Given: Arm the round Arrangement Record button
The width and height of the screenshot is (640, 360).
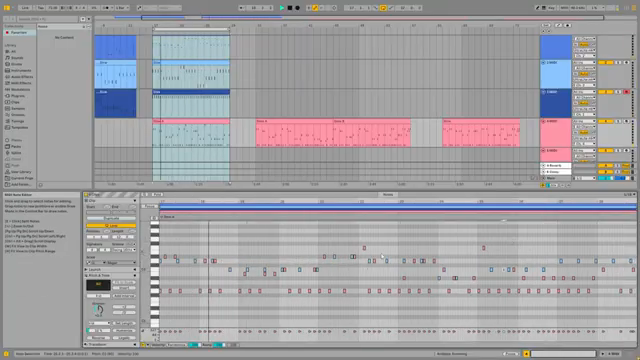Looking at the screenshot, I should pyautogui.click(x=298, y=8).
